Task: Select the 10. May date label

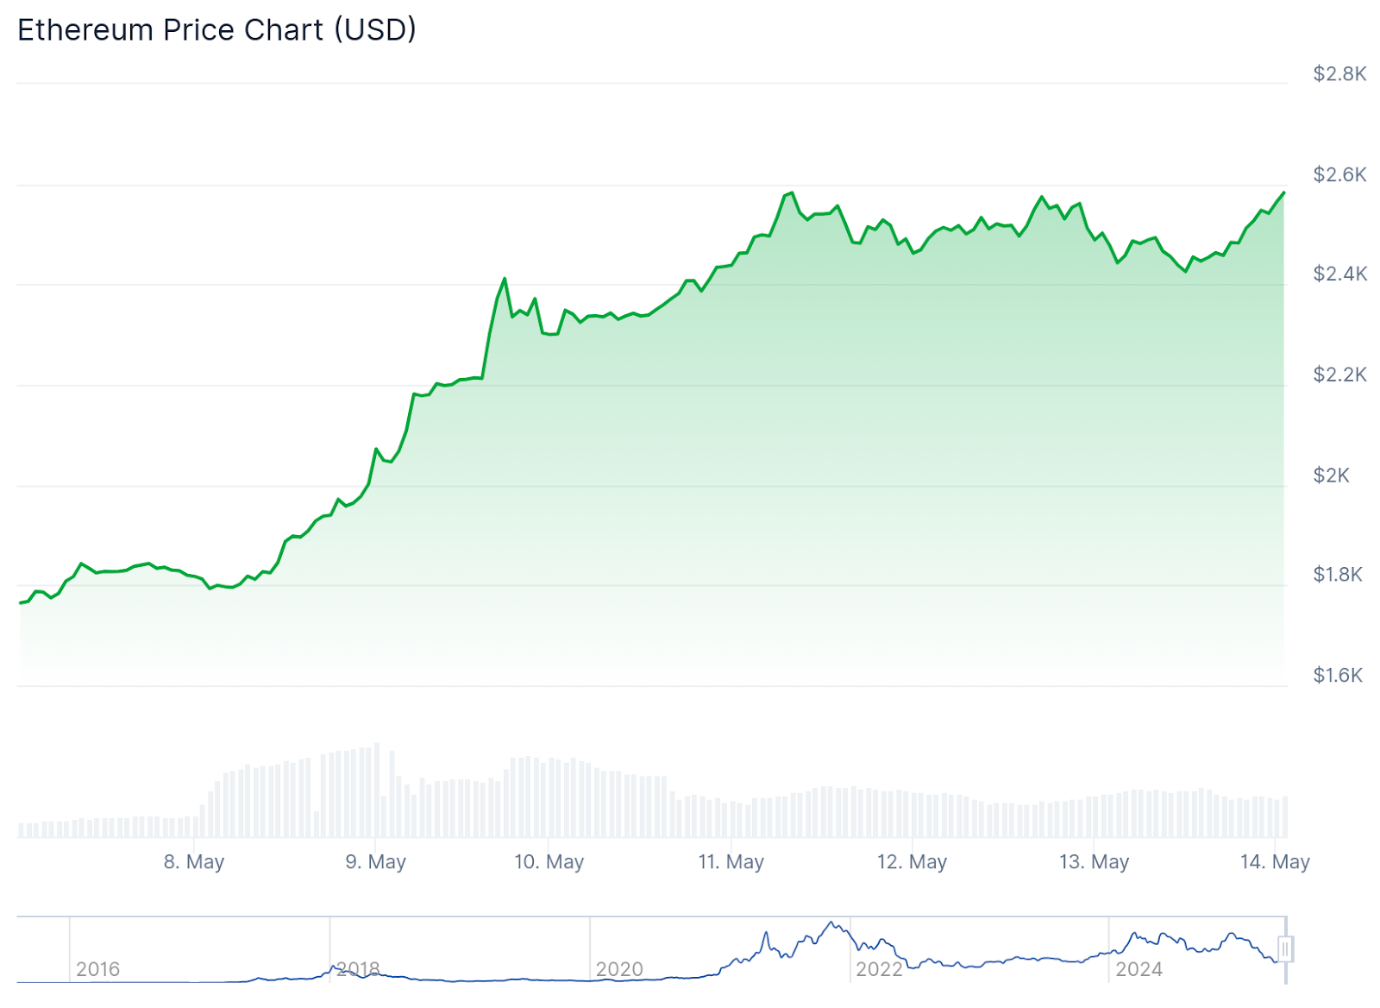Action: [549, 862]
